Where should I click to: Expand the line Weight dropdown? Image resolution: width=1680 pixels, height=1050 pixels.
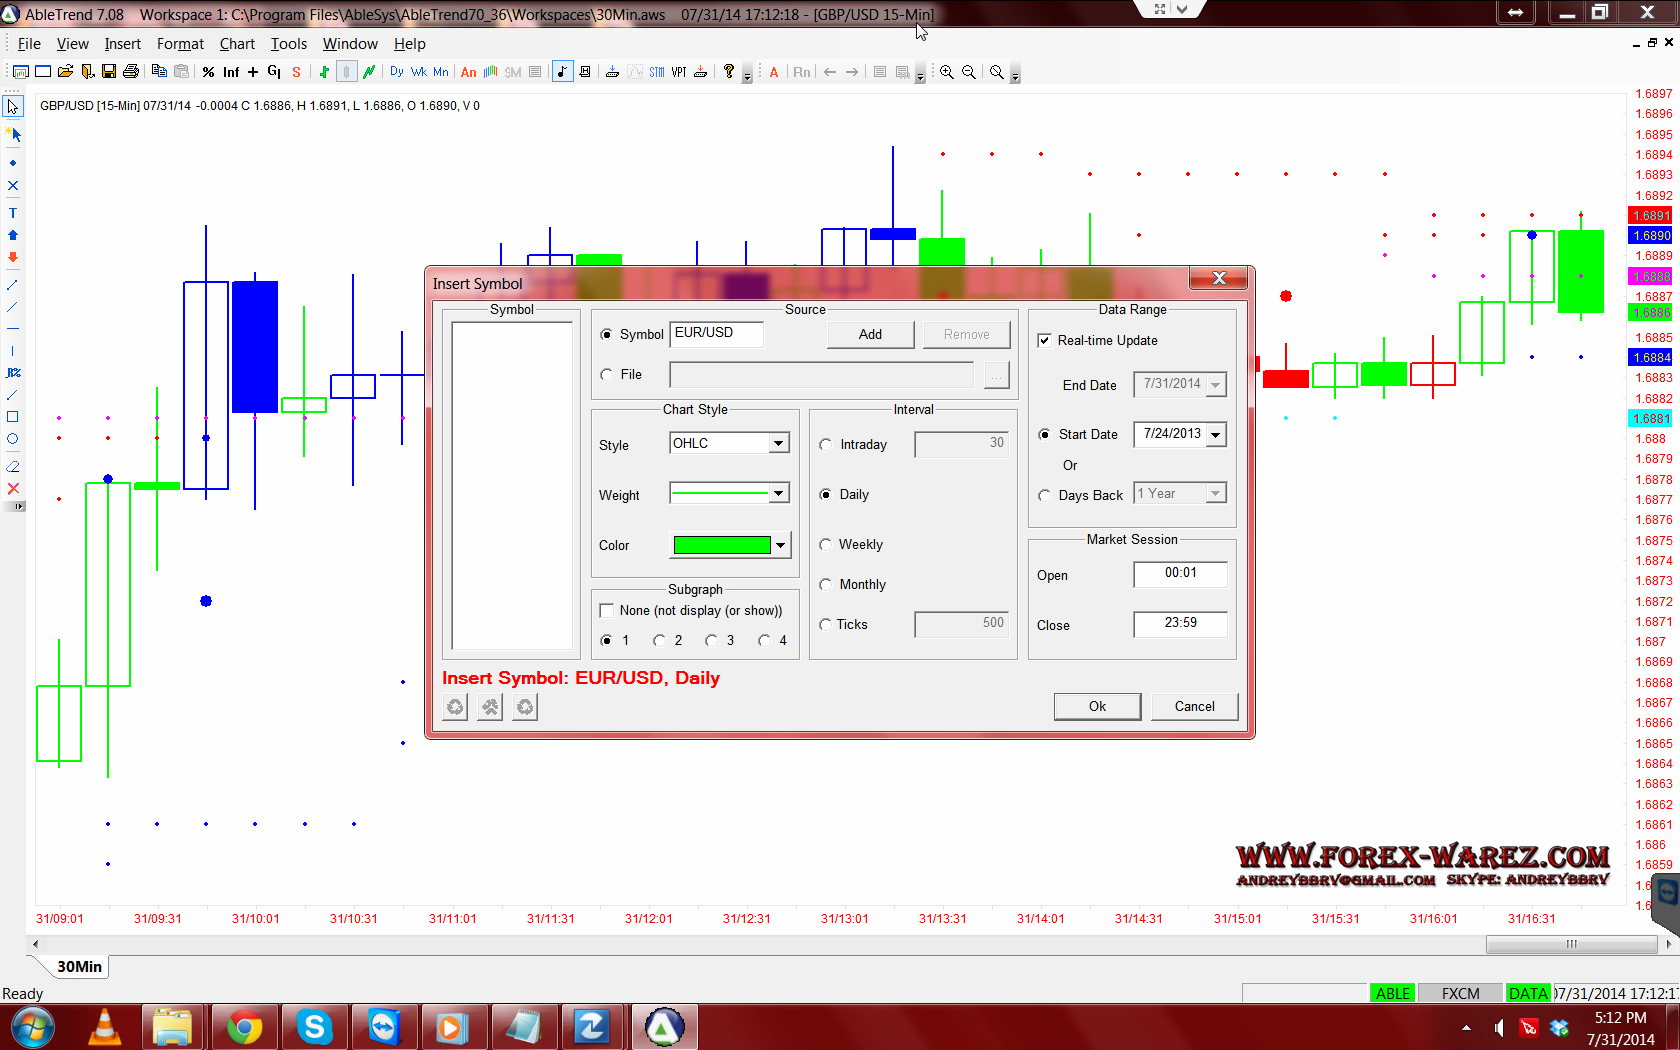click(x=778, y=493)
